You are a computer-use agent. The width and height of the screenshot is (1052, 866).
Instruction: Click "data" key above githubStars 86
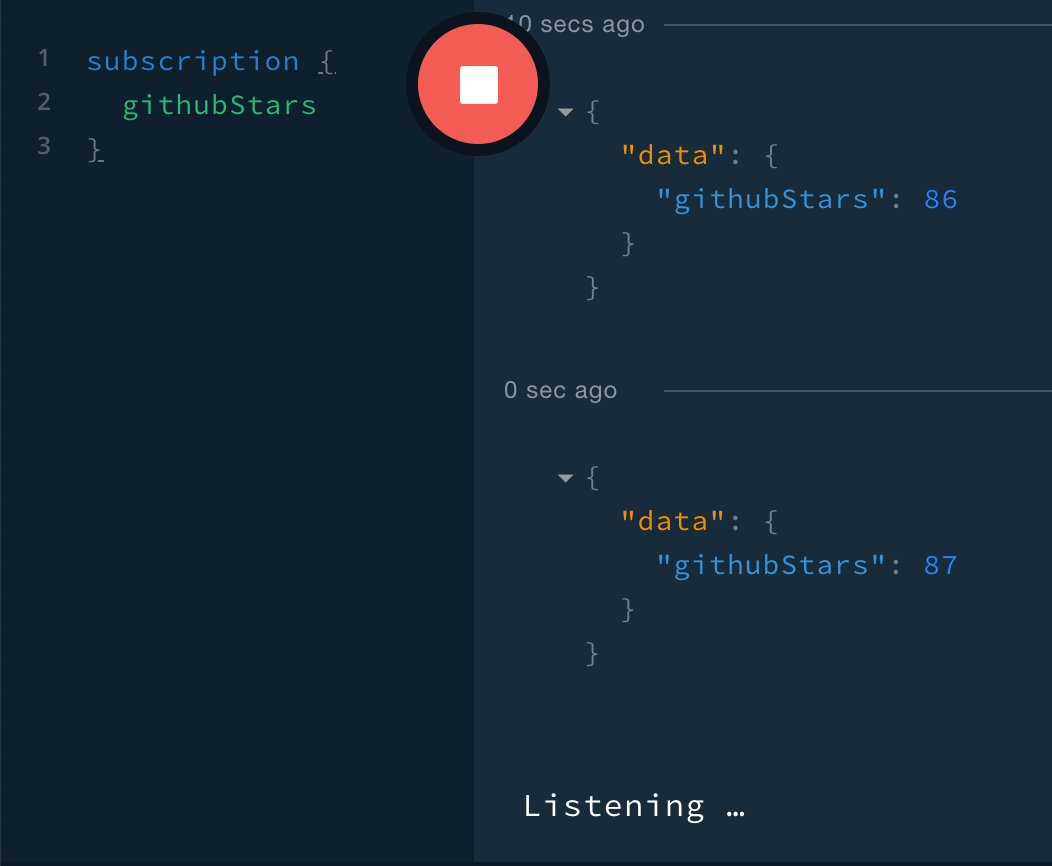(x=673, y=156)
